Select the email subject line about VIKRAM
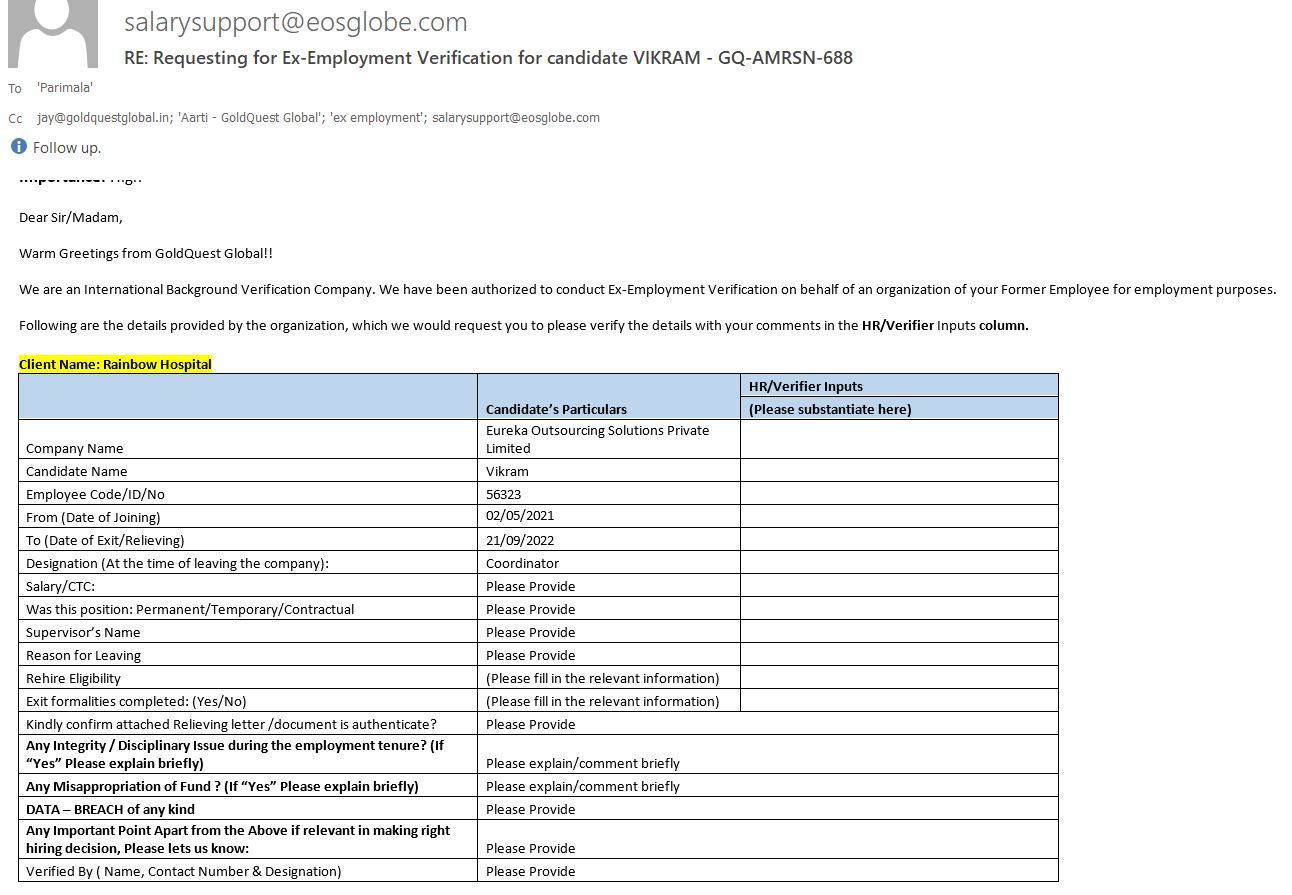Image resolution: width=1292 pixels, height=895 pixels. tap(488, 58)
